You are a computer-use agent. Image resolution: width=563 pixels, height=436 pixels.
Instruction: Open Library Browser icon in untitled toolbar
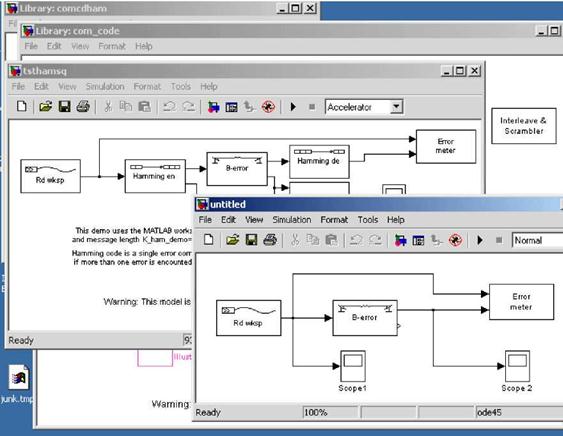pyautogui.click(x=400, y=240)
